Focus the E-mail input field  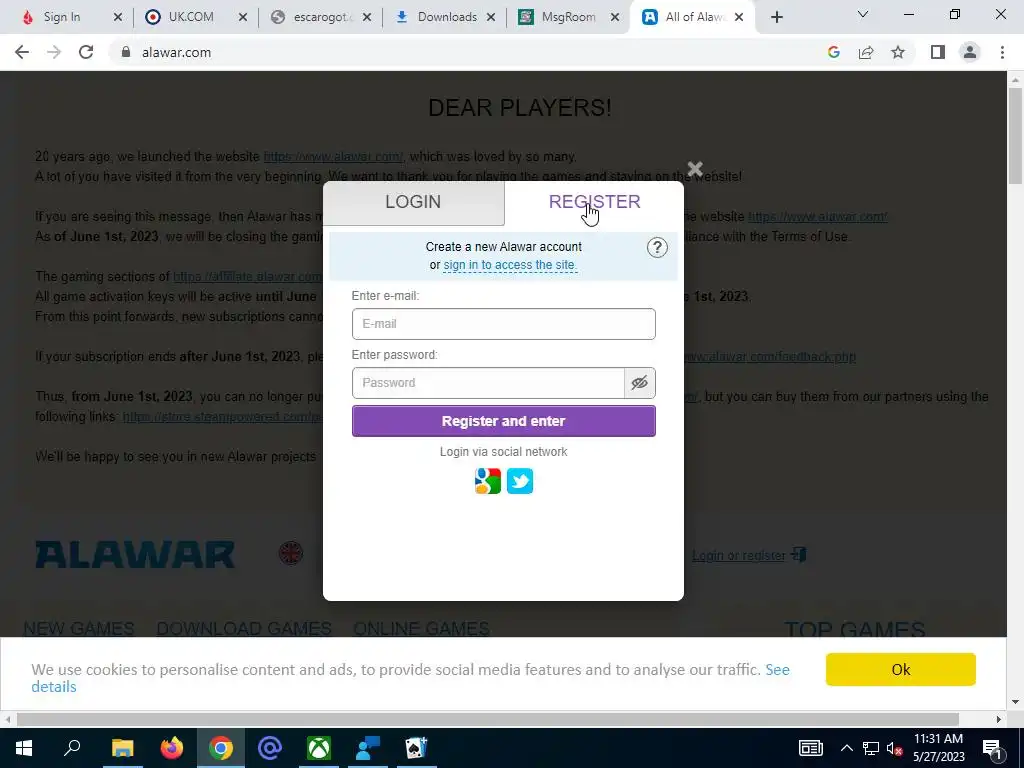pyautogui.click(x=504, y=324)
